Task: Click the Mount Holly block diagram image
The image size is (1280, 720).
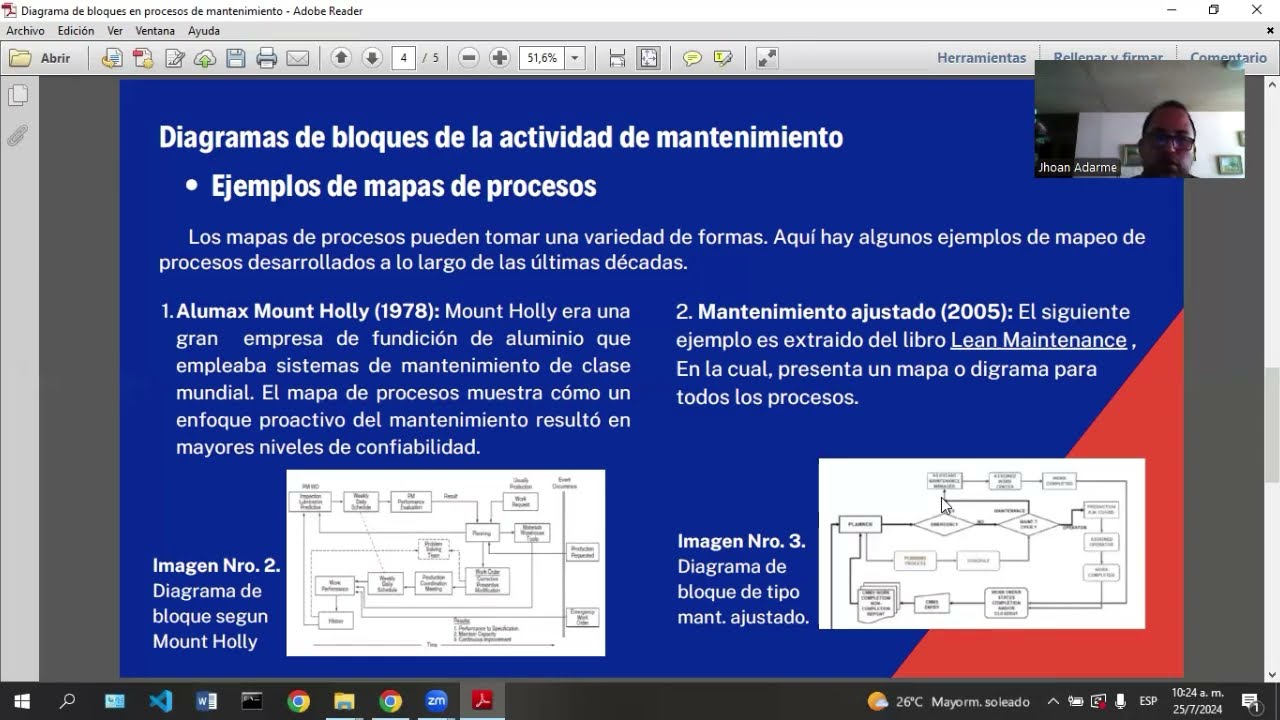Action: 446,563
